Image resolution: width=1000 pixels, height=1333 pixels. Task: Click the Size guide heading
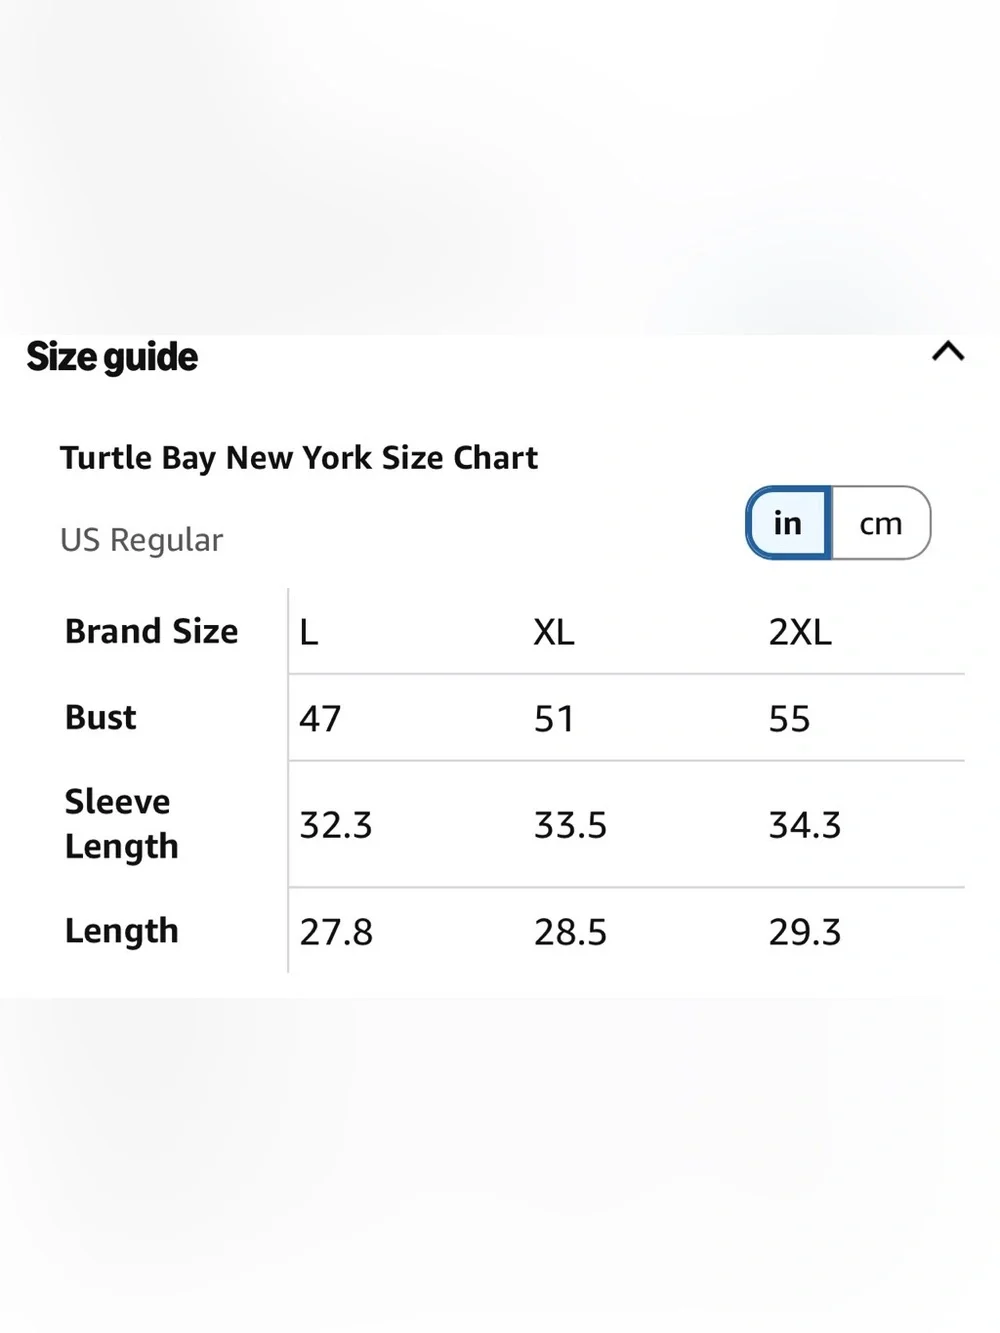point(112,357)
